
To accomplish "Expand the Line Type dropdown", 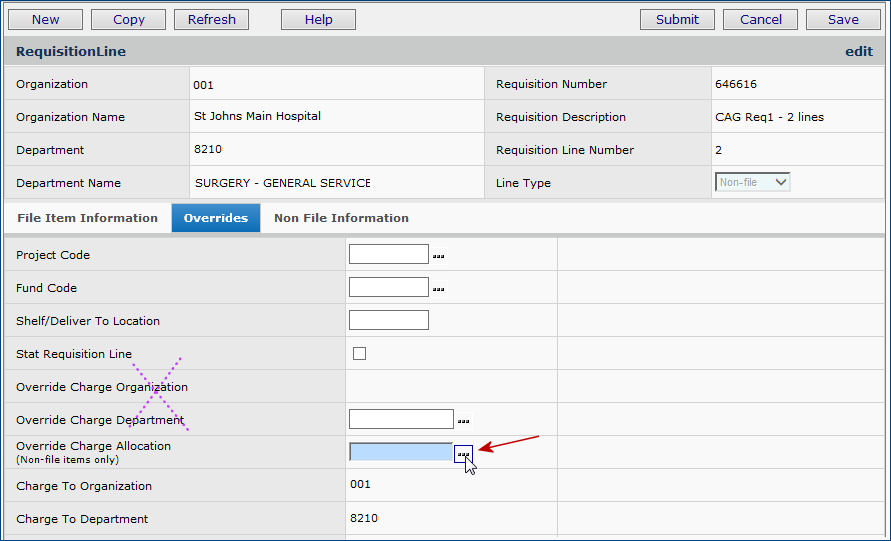I will [x=753, y=182].
